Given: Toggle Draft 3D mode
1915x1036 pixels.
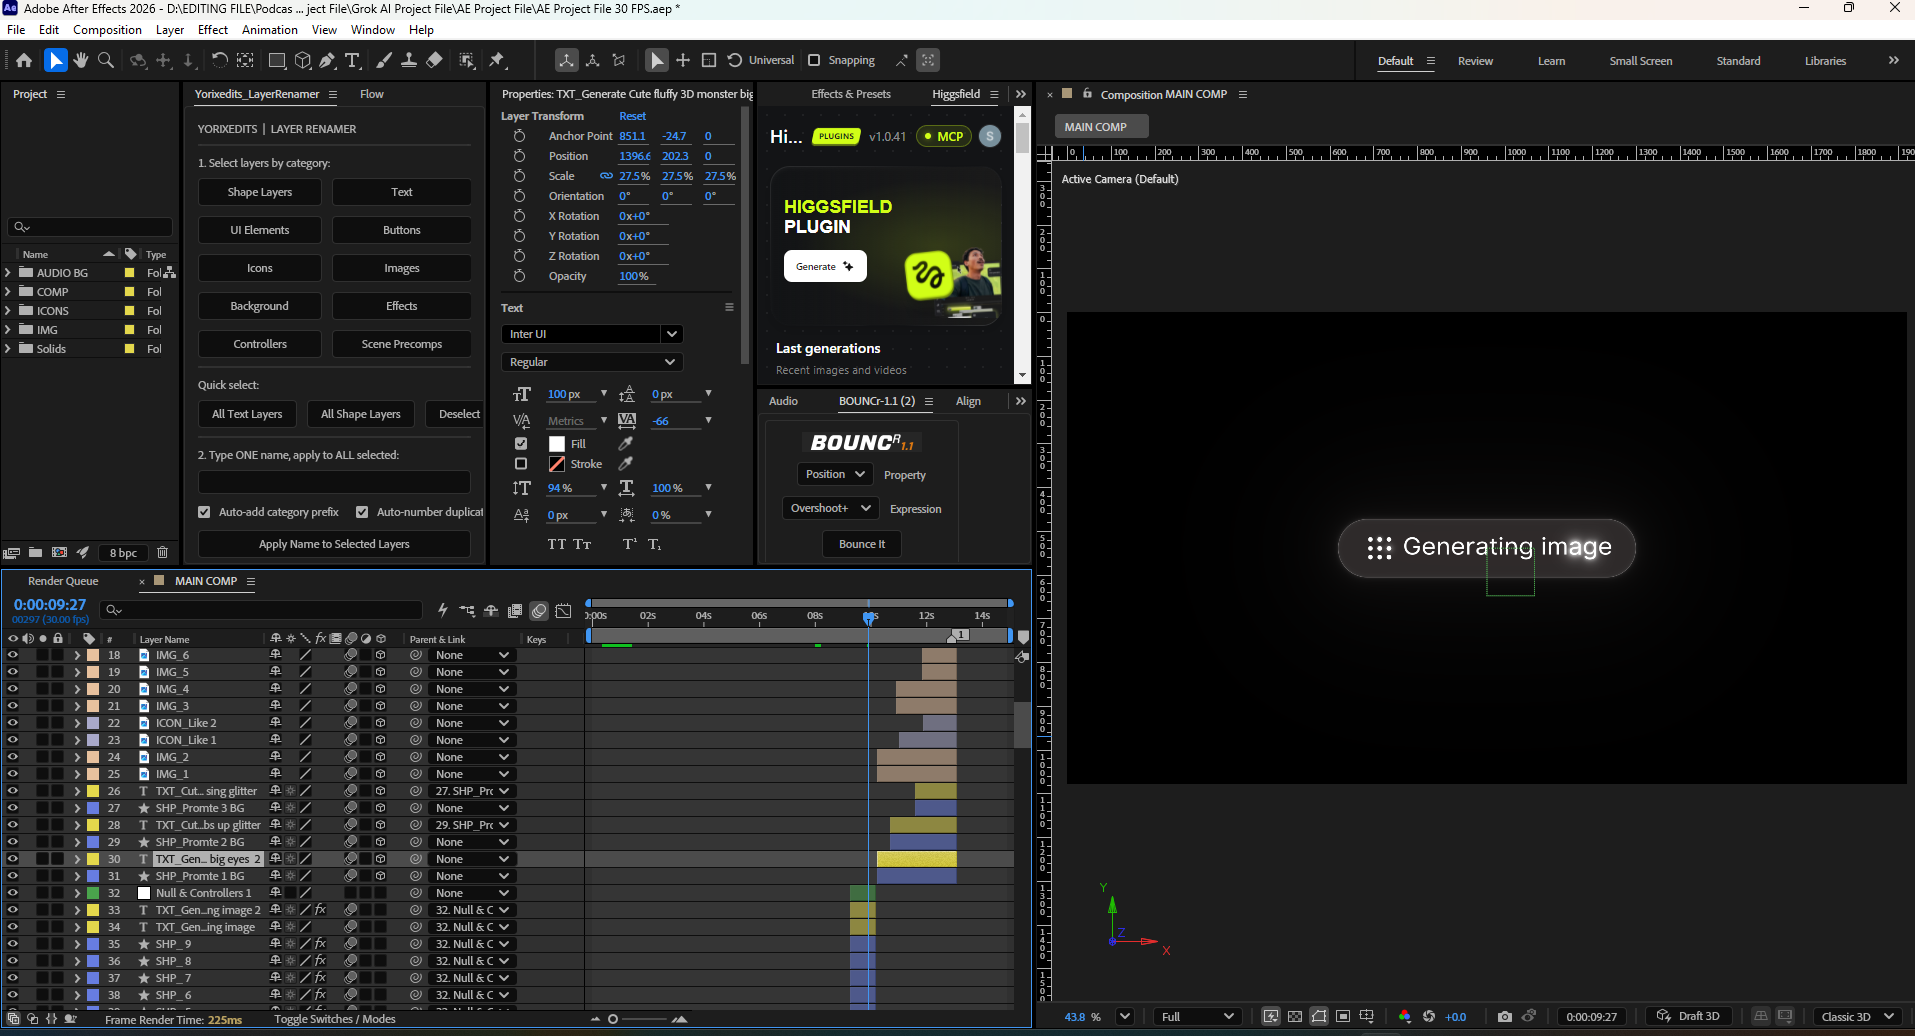Looking at the screenshot, I should click(1688, 1016).
